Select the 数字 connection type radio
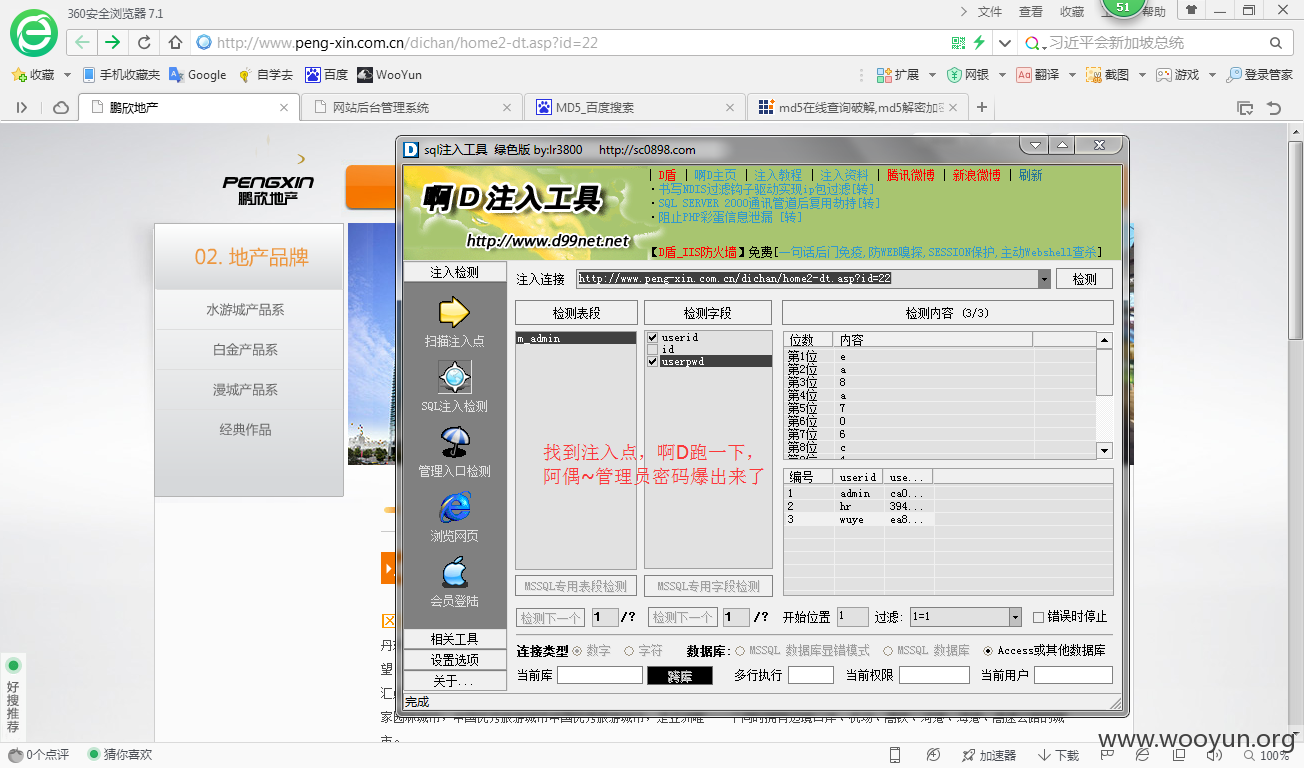 [577, 651]
